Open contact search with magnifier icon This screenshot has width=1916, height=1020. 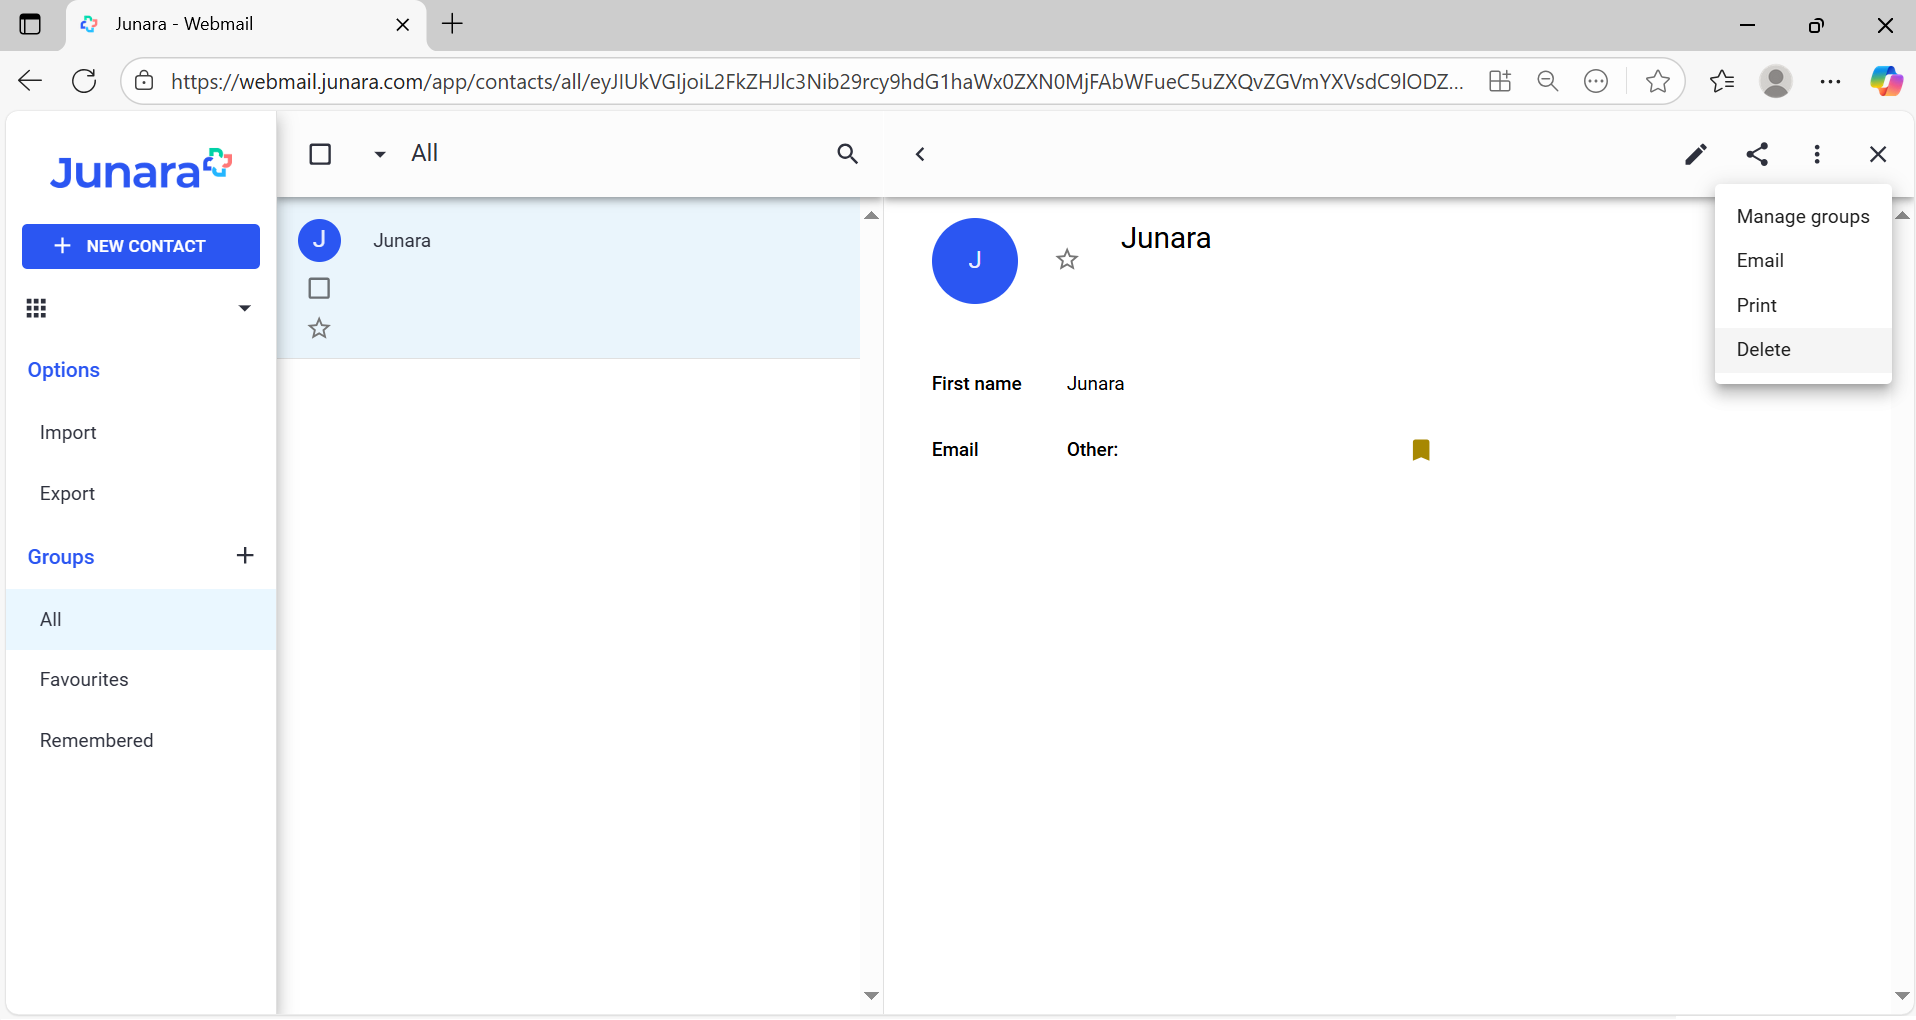[x=847, y=154]
